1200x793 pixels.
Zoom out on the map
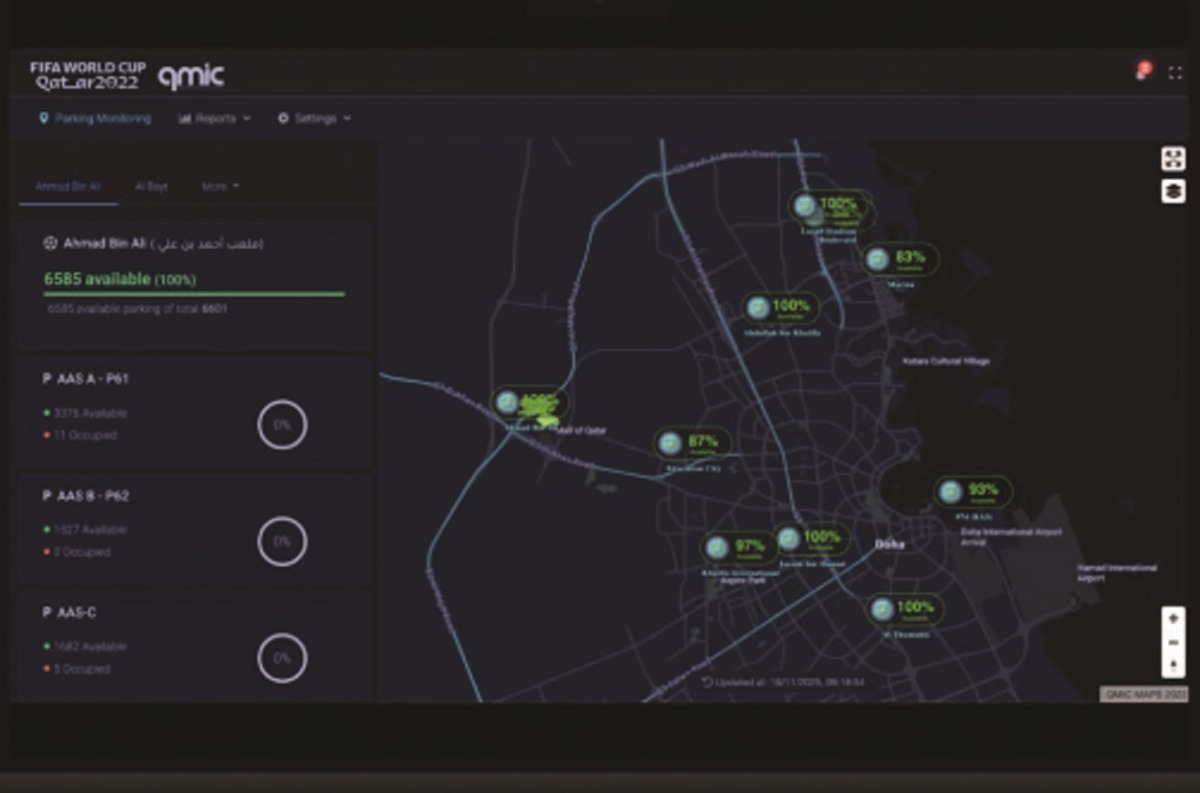(x=1173, y=642)
